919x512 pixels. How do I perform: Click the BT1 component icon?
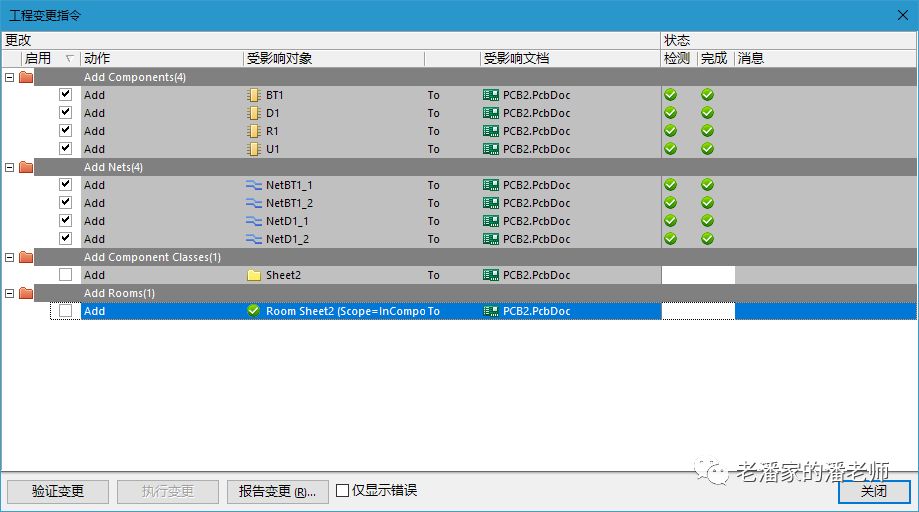click(x=253, y=95)
